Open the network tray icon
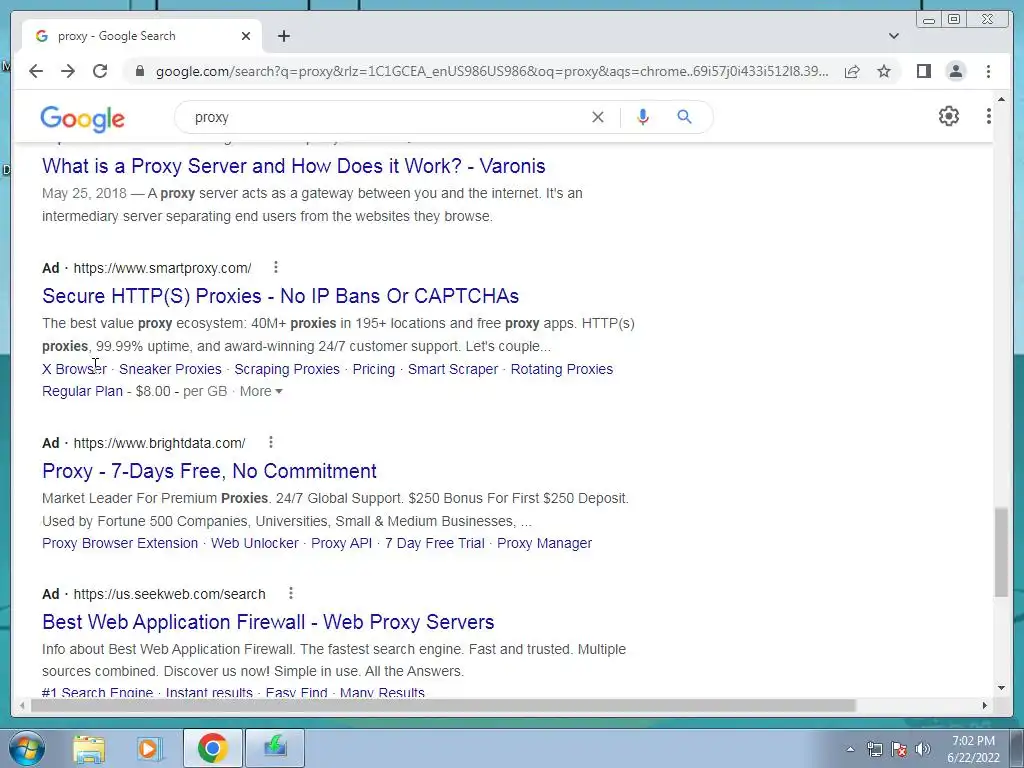Image resolution: width=1024 pixels, height=768 pixels. tap(874, 749)
